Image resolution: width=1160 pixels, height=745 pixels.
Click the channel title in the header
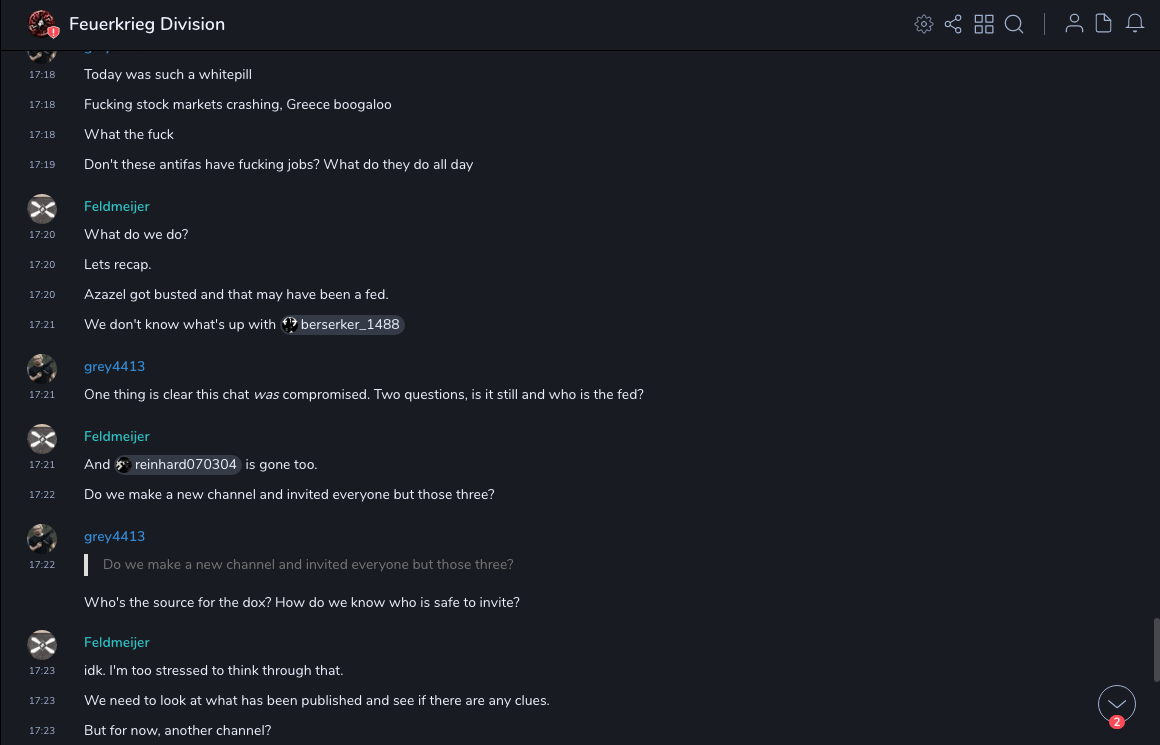(147, 24)
